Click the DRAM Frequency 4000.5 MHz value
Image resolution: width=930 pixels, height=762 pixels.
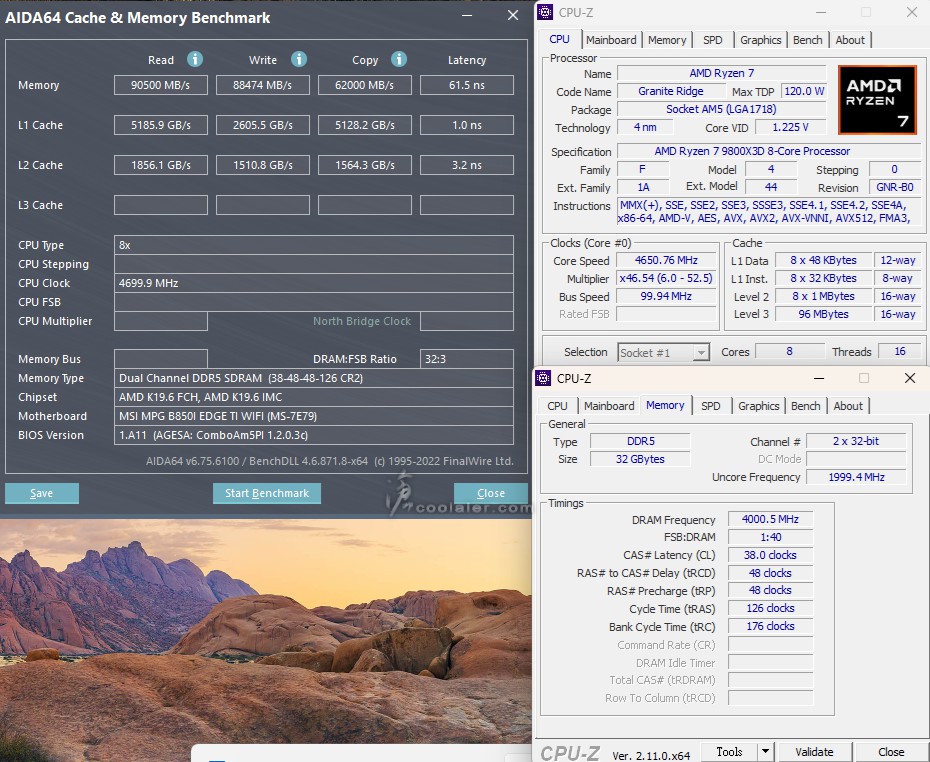pos(770,519)
